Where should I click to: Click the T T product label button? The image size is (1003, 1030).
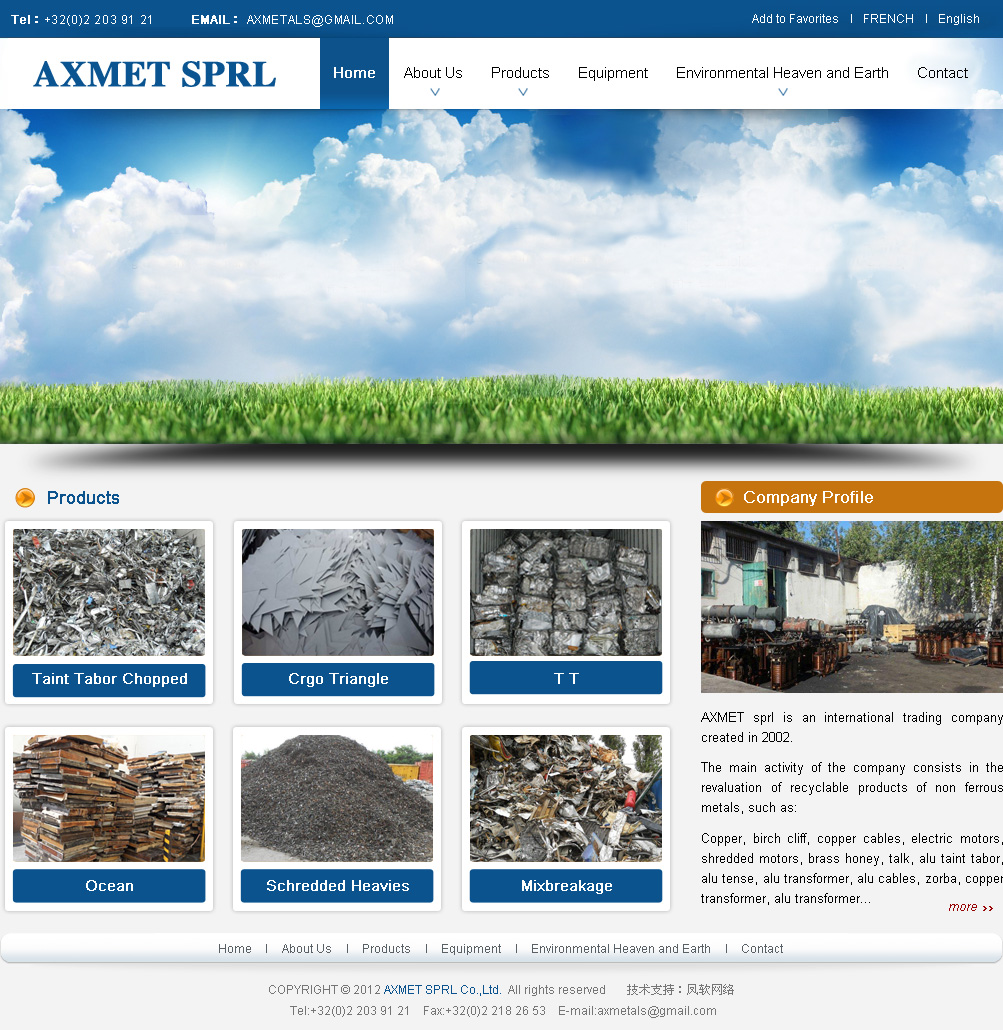tap(566, 678)
